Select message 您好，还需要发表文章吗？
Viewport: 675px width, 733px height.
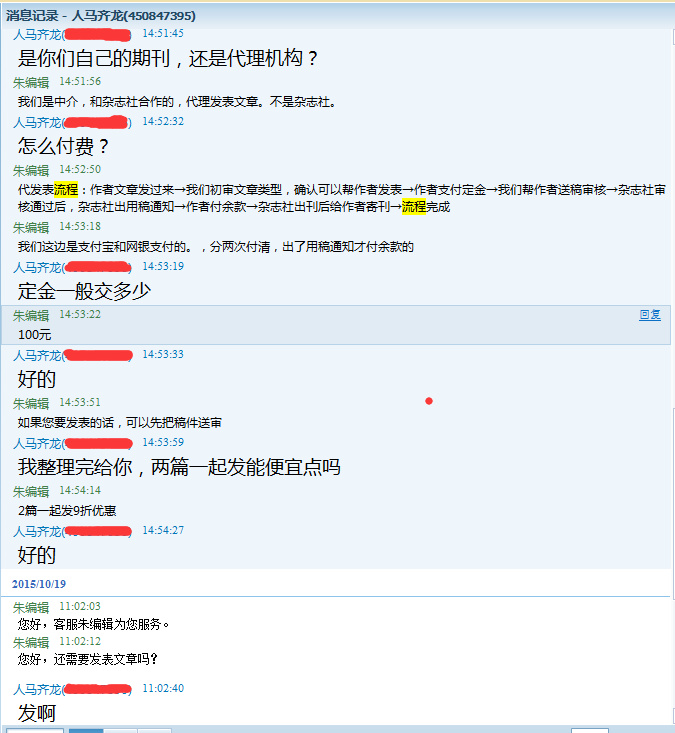coord(88,659)
